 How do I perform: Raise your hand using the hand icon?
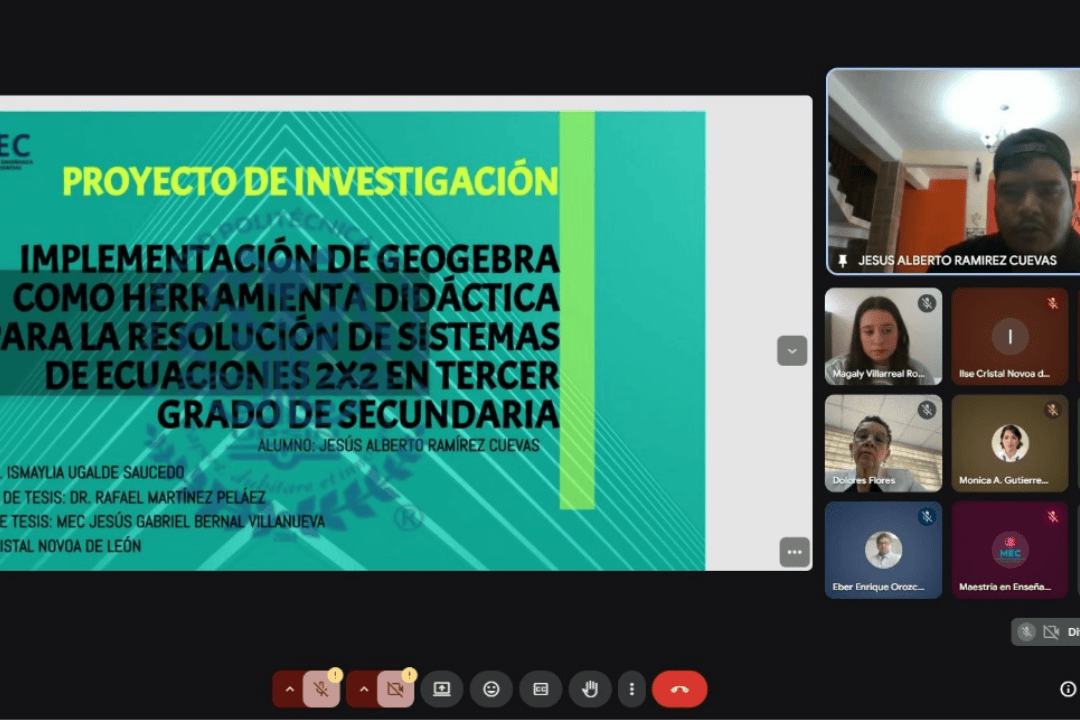tap(590, 689)
